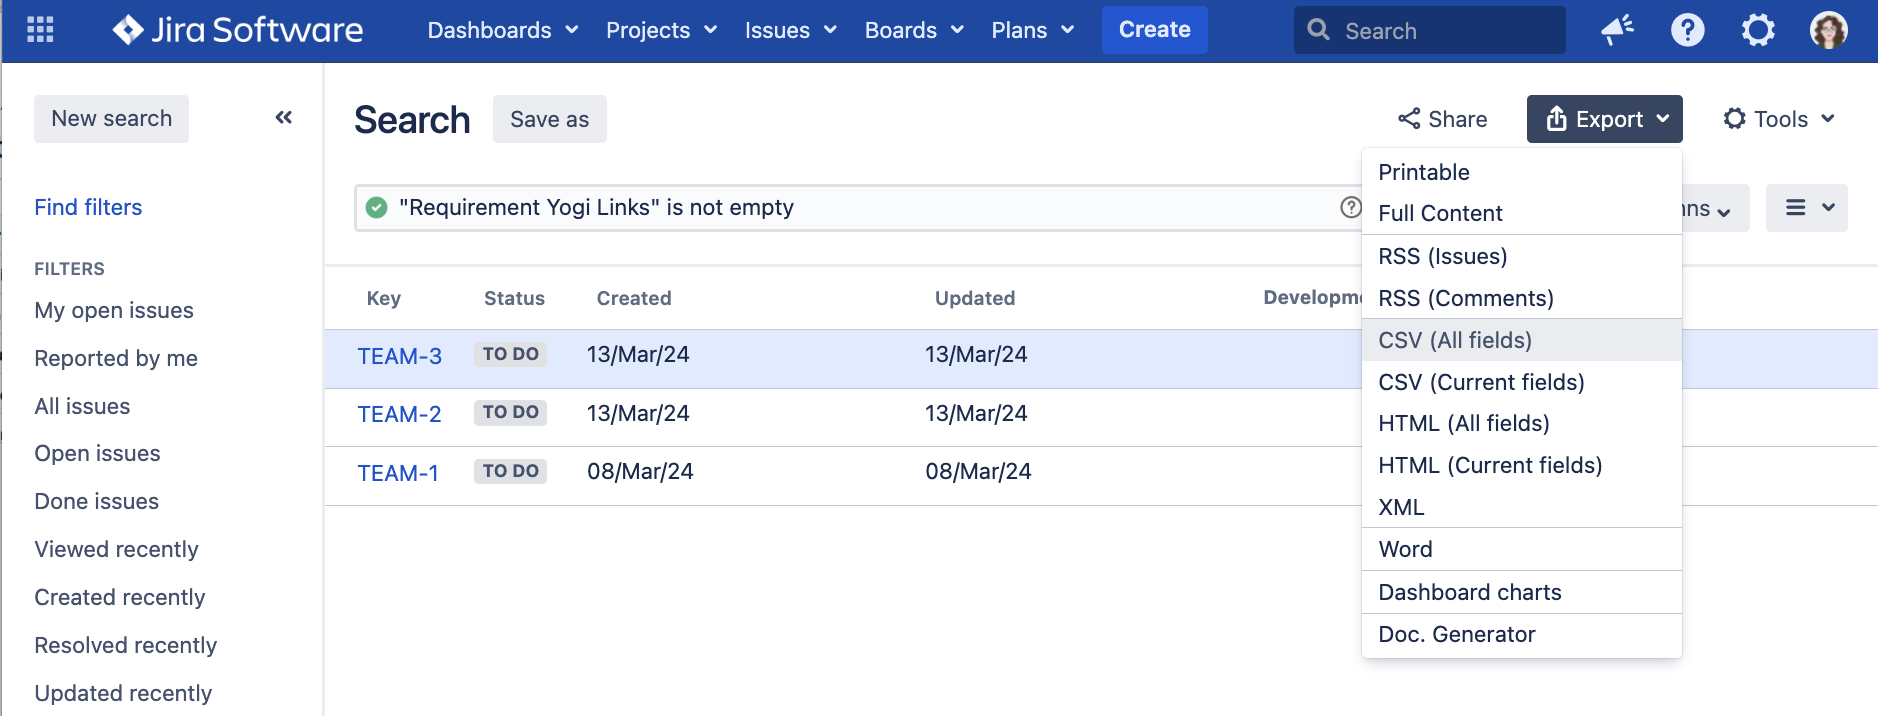Open the TEAM-3 issue link
Image resolution: width=1878 pixels, height=716 pixels.
point(399,356)
